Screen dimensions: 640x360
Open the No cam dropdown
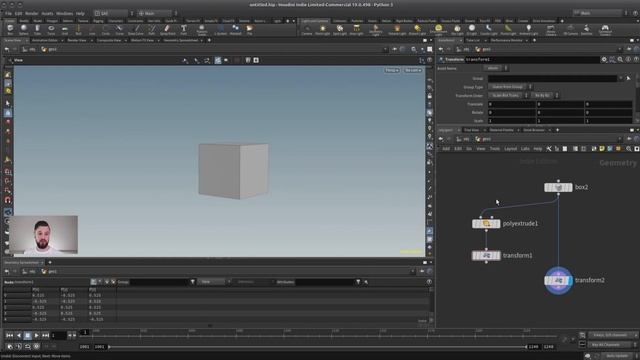413,70
